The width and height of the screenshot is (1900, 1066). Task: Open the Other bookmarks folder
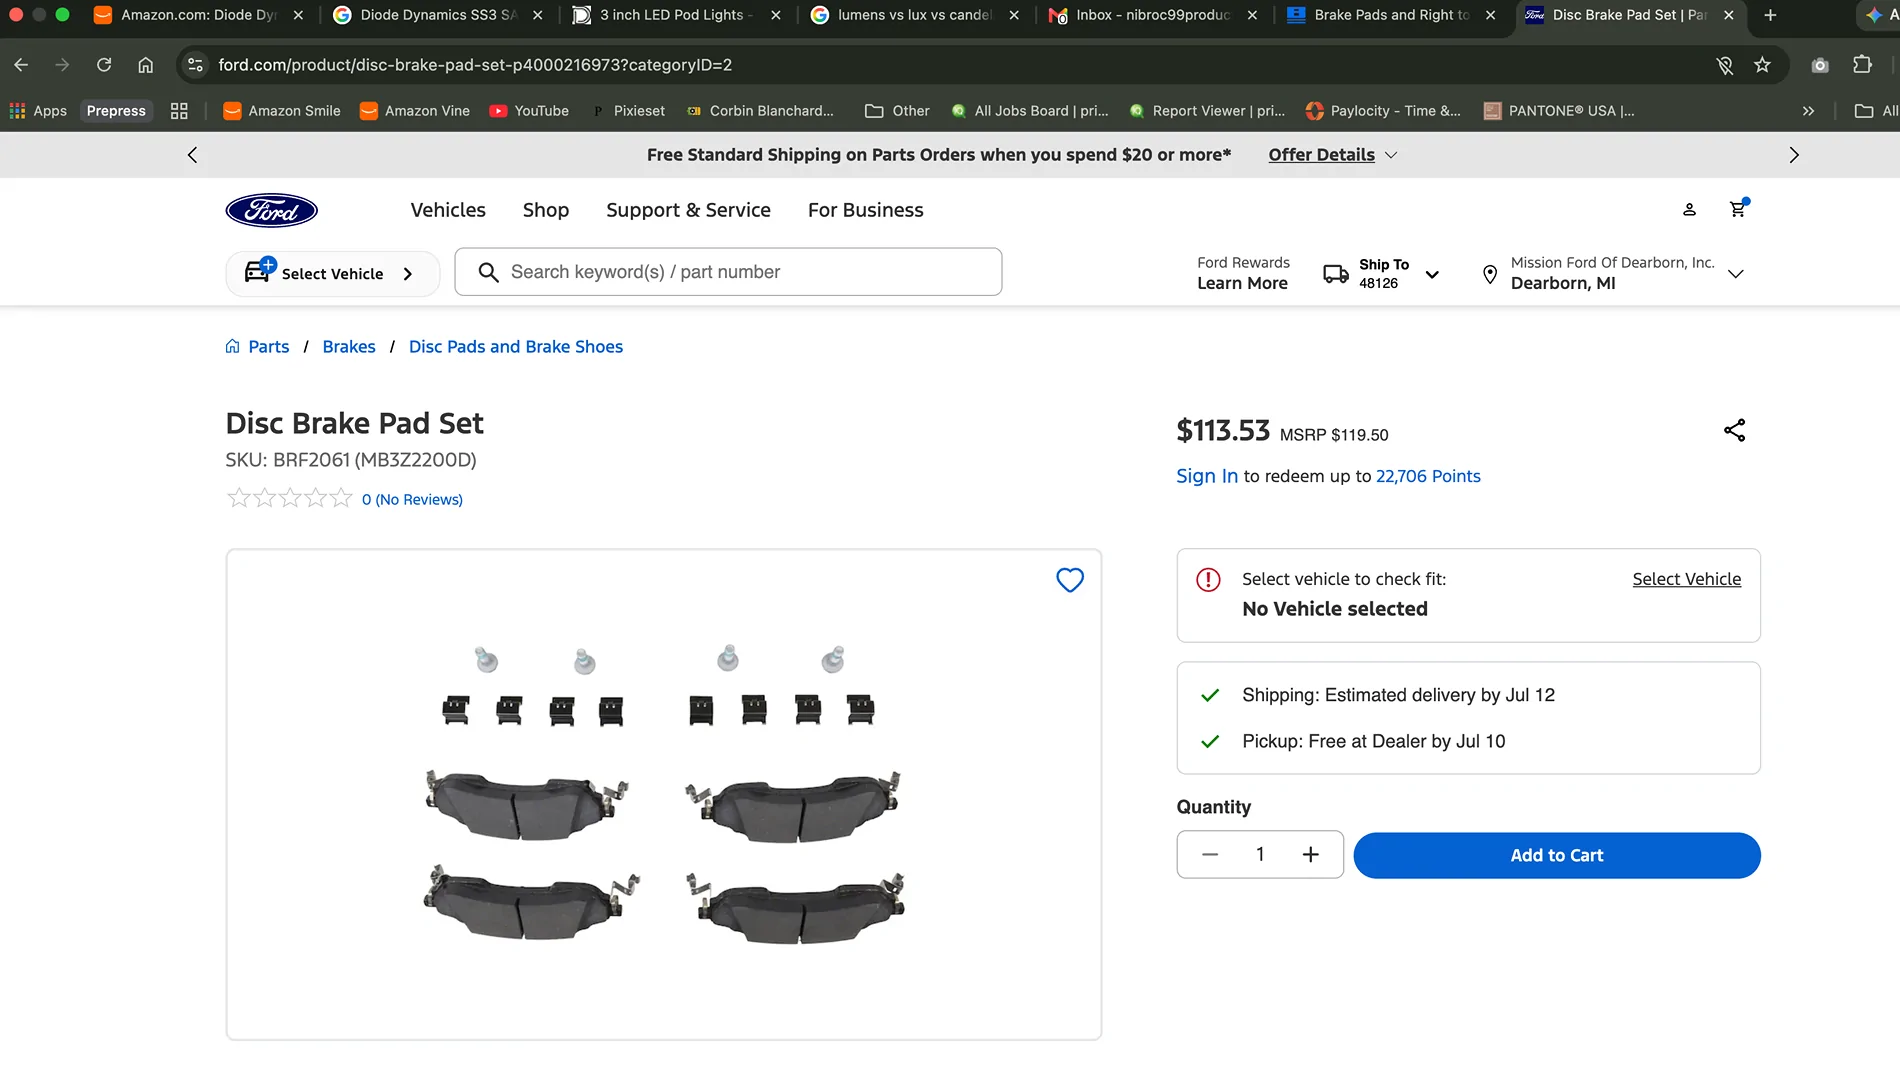pyautogui.click(x=898, y=111)
